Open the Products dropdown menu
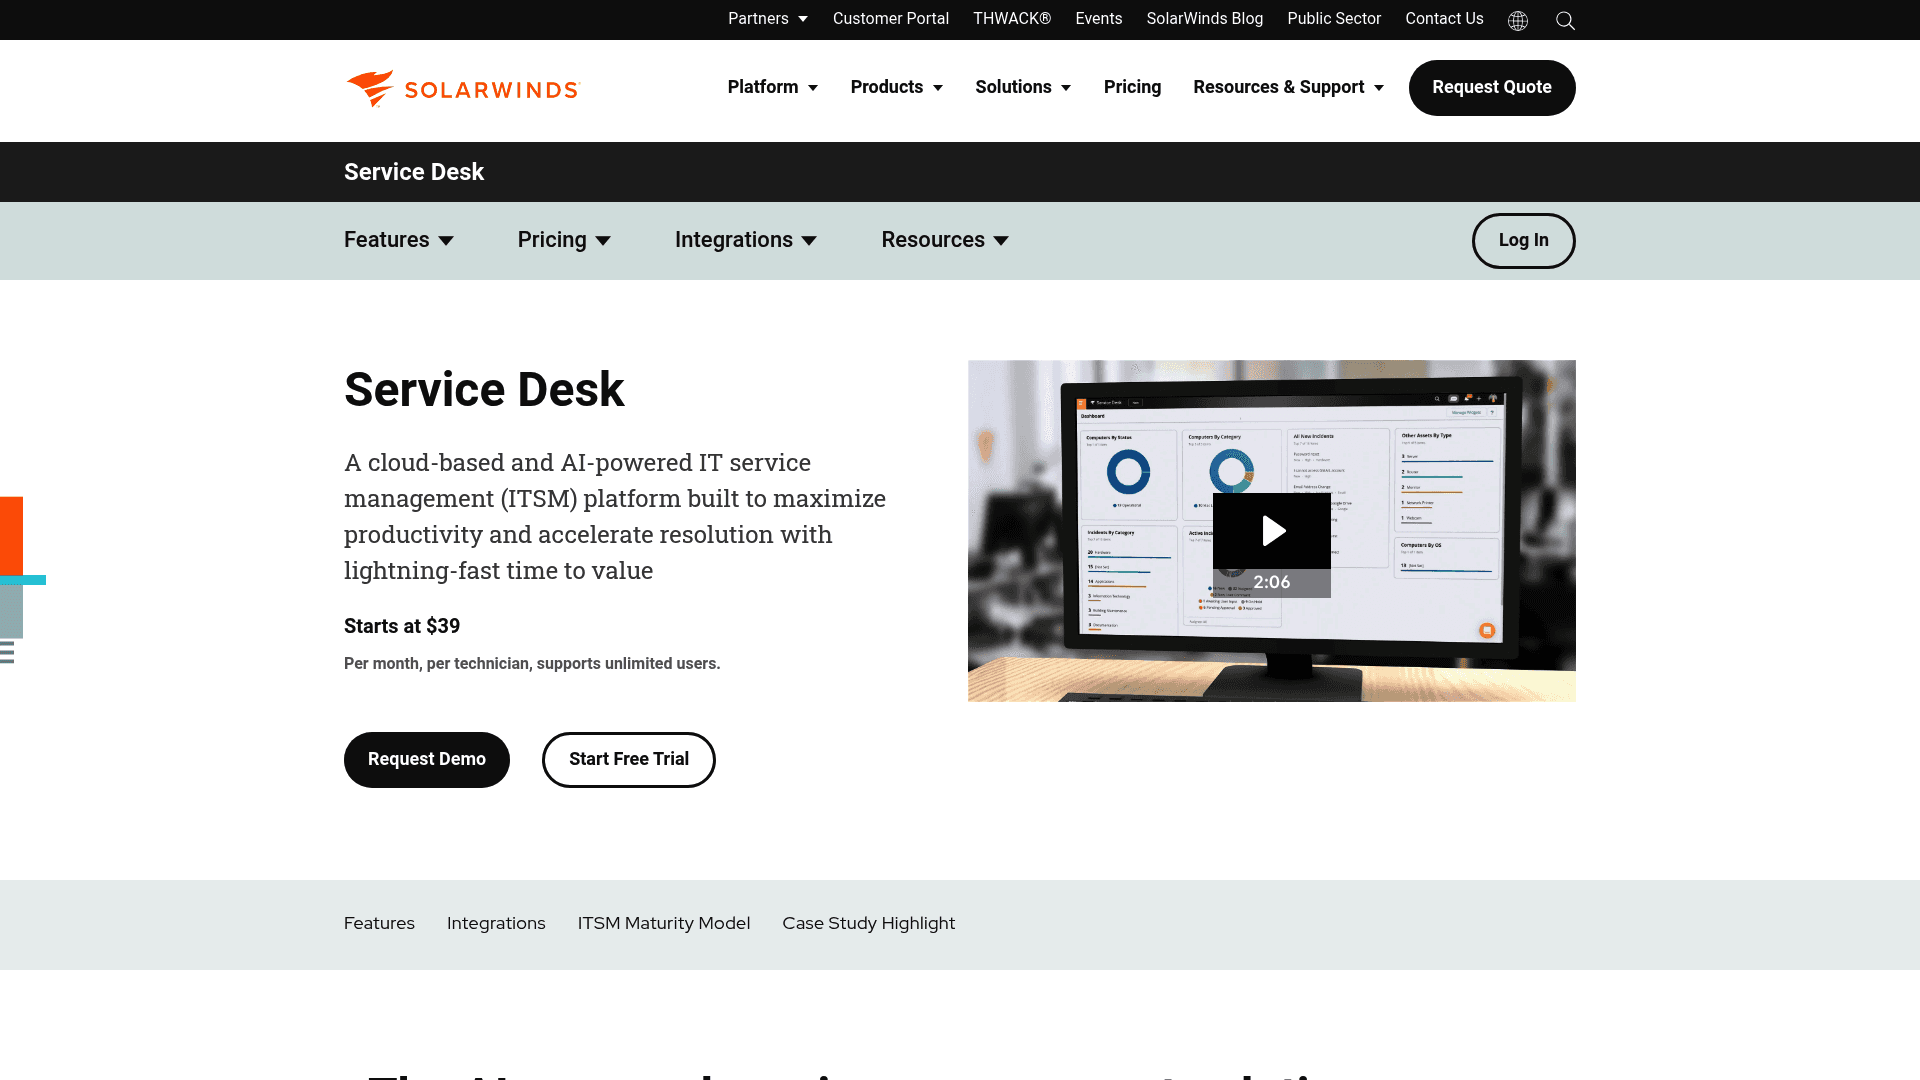The width and height of the screenshot is (1920, 1080). pyautogui.click(x=896, y=87)
